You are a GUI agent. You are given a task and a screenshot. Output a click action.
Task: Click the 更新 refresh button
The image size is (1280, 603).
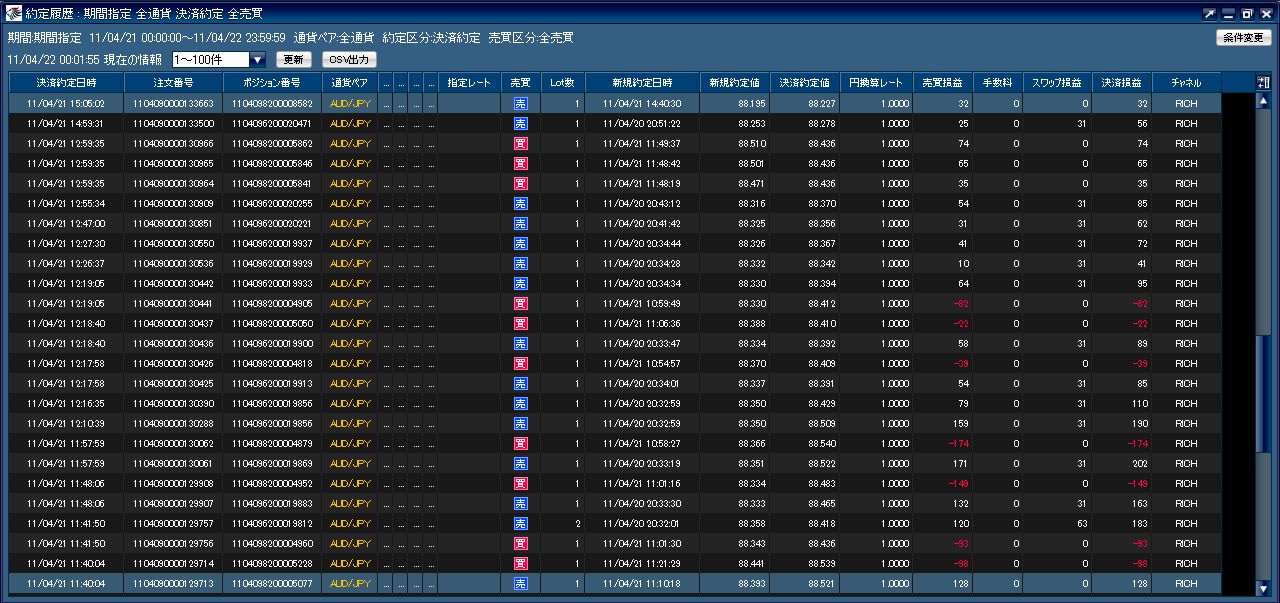point(293,60)
